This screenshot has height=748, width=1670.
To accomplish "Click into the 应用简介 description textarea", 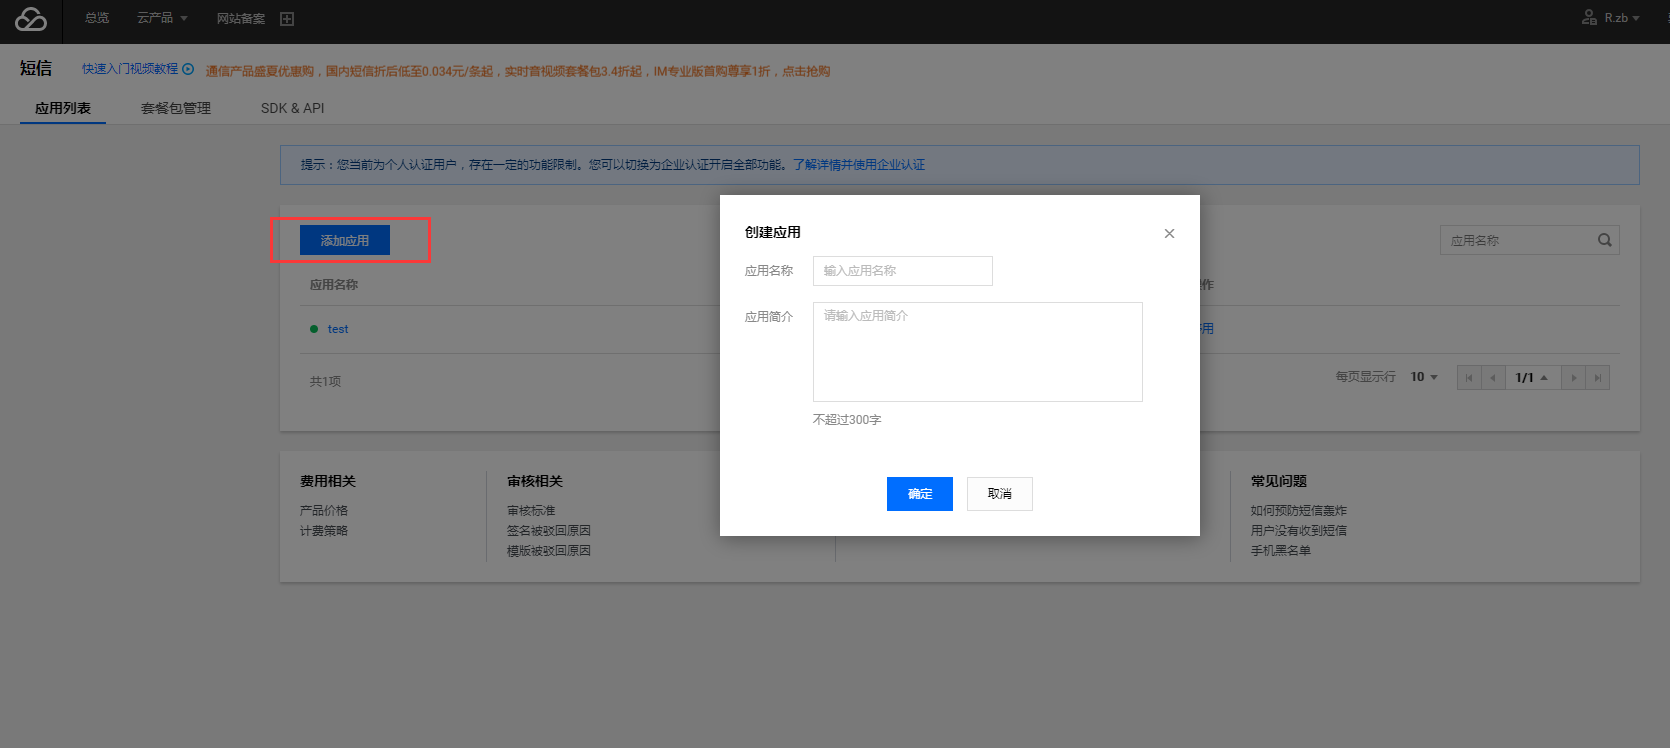I will click(977, 352).
